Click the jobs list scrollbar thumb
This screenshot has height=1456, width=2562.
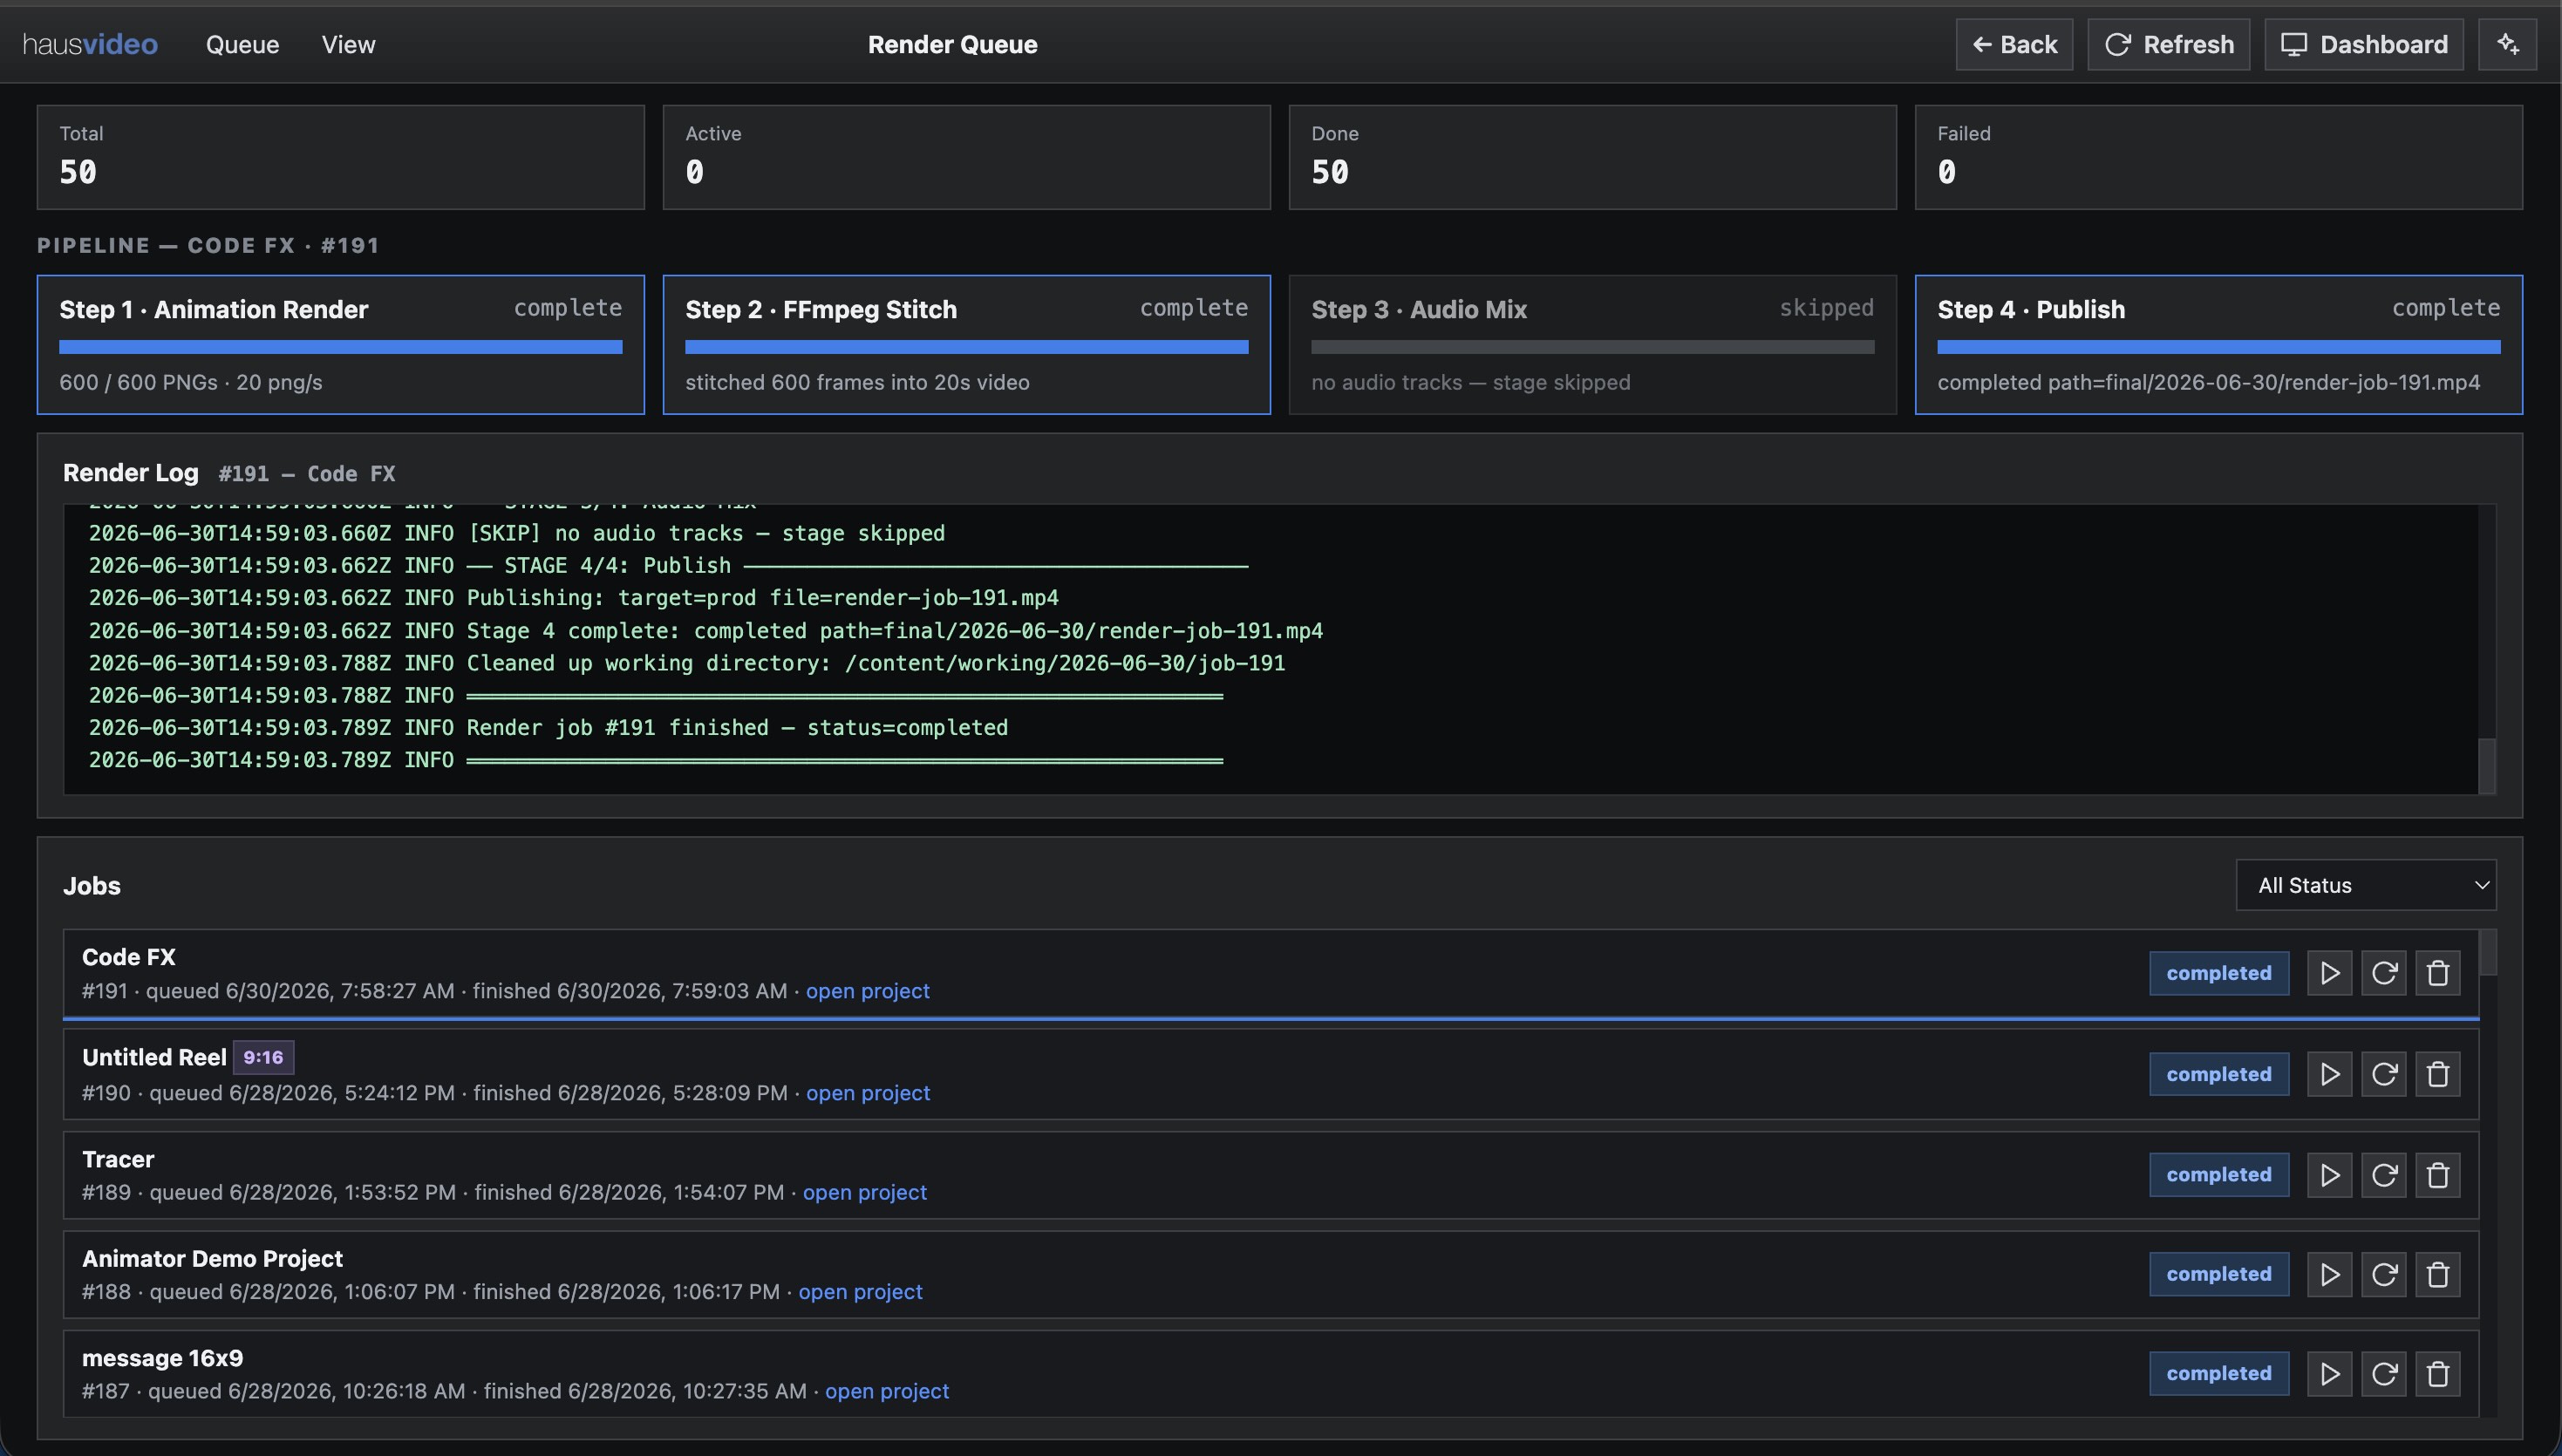[2488, 952]
